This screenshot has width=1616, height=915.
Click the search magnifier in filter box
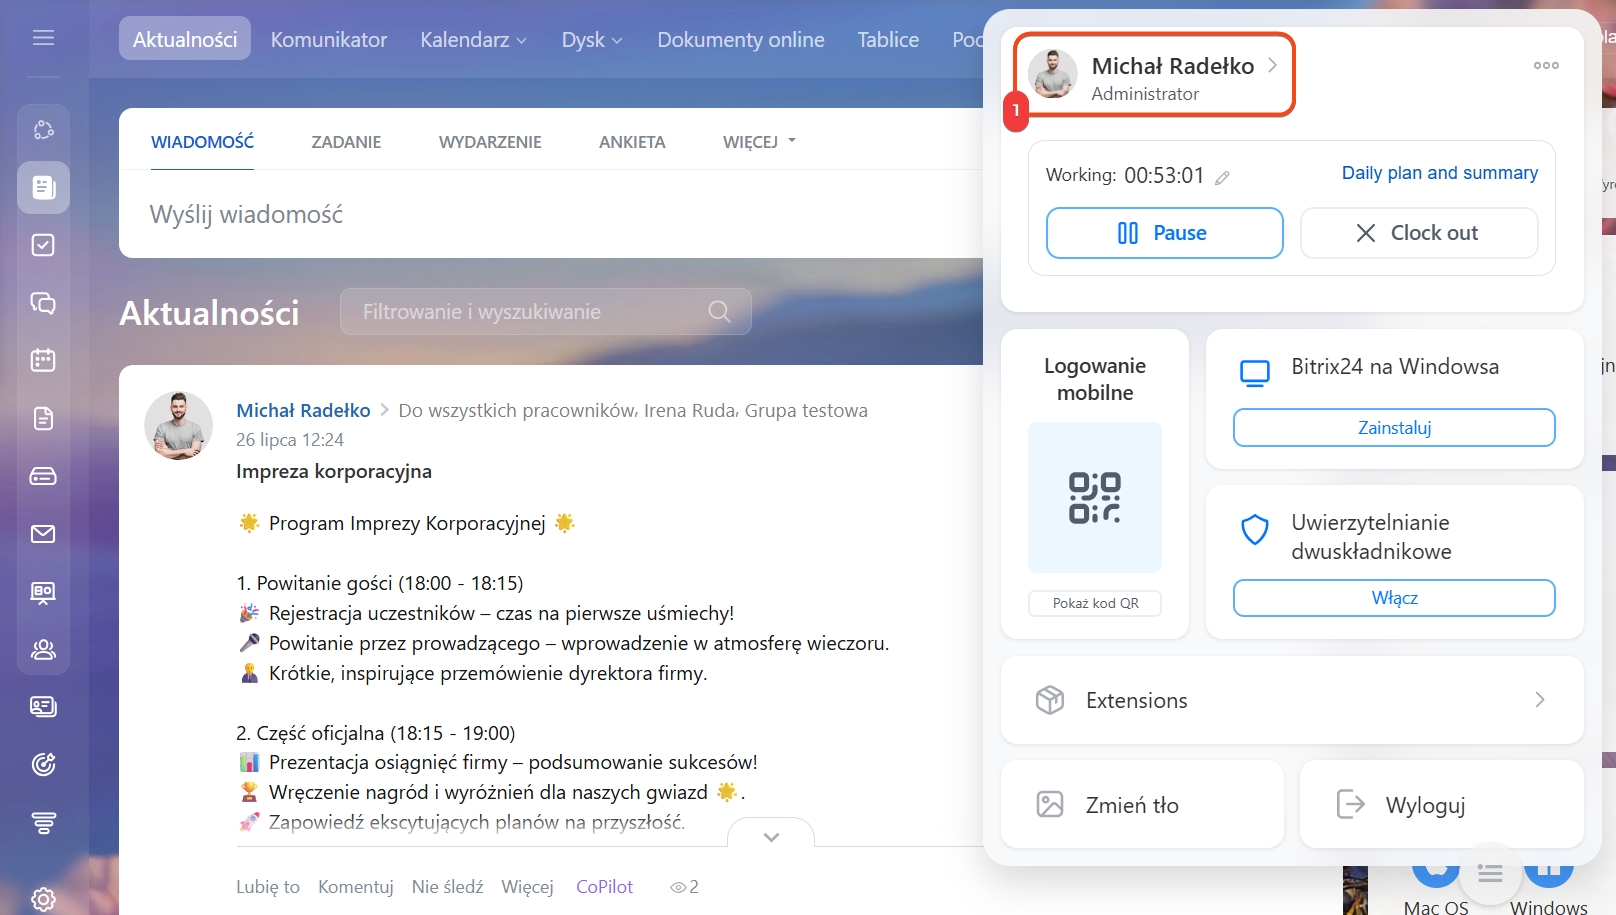point(719,312)
